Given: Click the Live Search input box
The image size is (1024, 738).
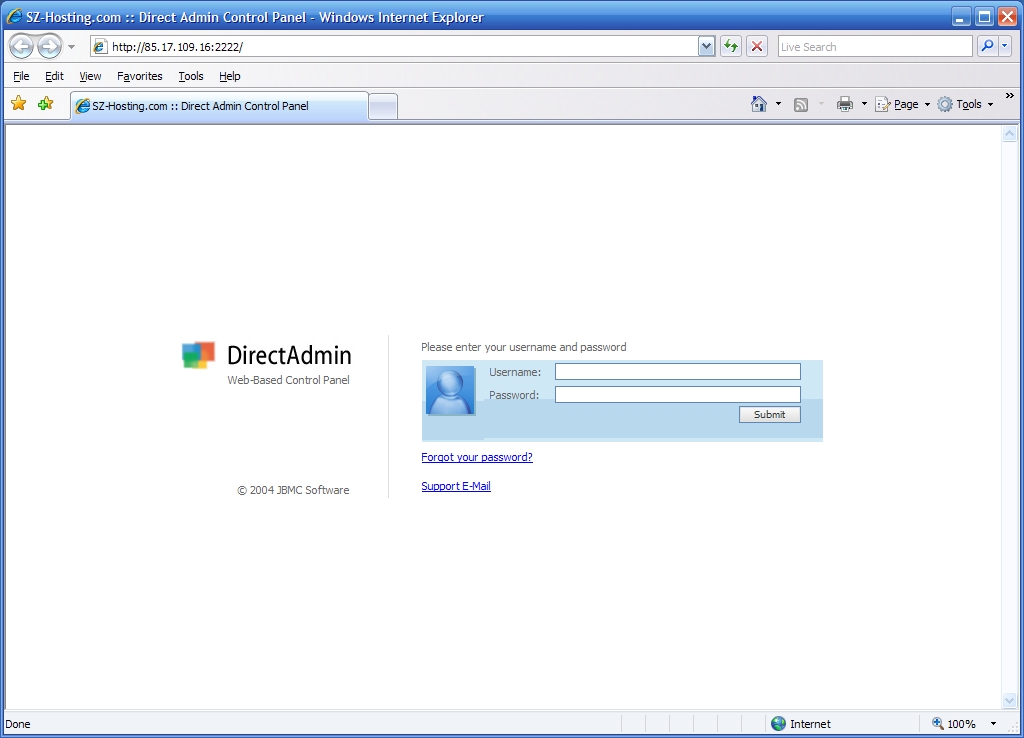Looking at the screenshot, I should (874, 46).
